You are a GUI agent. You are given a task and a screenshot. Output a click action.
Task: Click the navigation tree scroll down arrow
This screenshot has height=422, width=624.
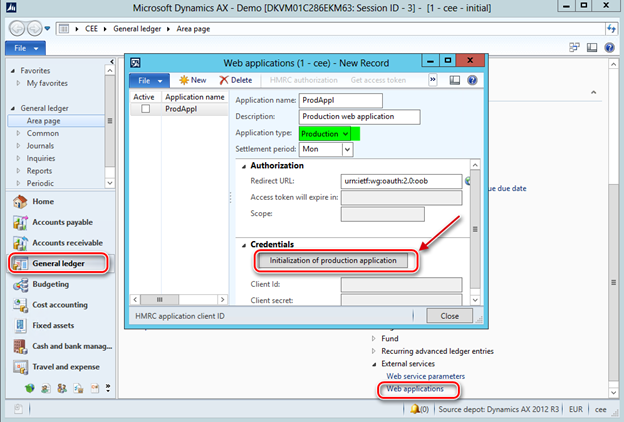coord(110,183)
